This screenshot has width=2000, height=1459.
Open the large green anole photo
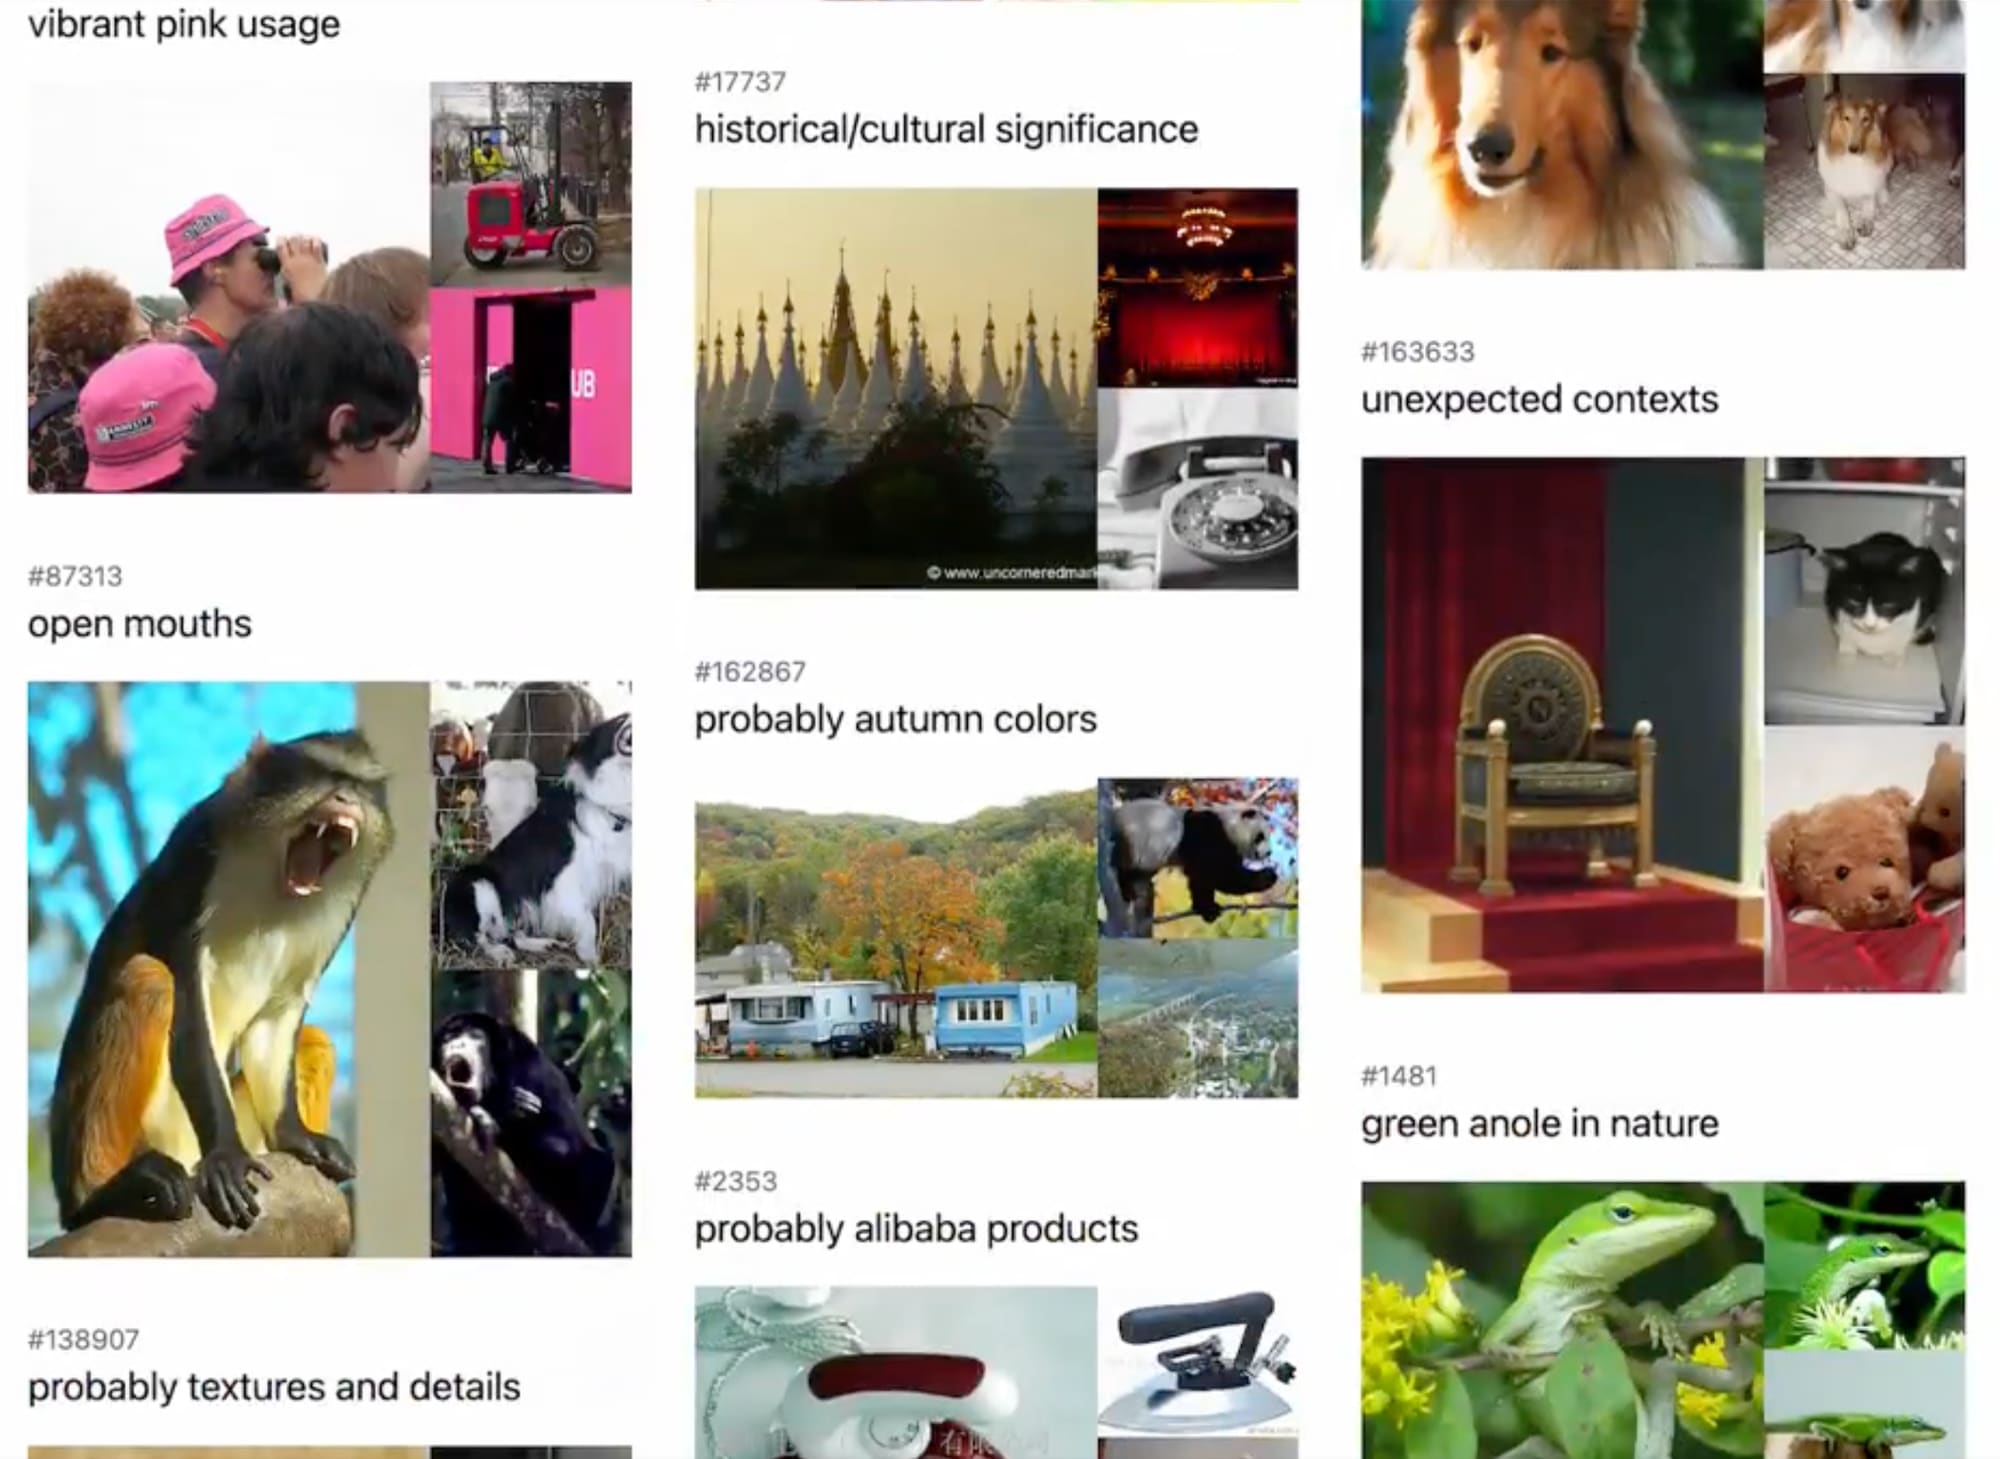coord(1562,1320)
